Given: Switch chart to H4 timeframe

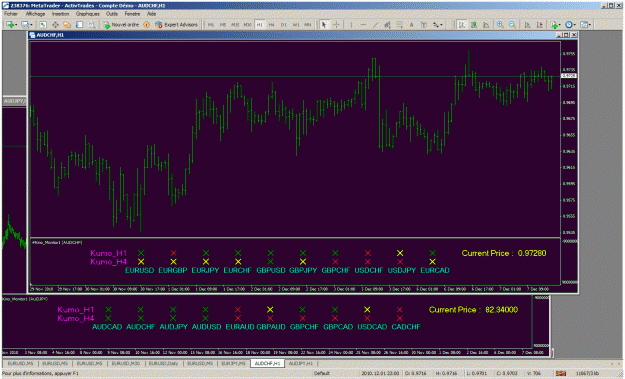Looking at the screenshot, I should (x=271, y=25).
